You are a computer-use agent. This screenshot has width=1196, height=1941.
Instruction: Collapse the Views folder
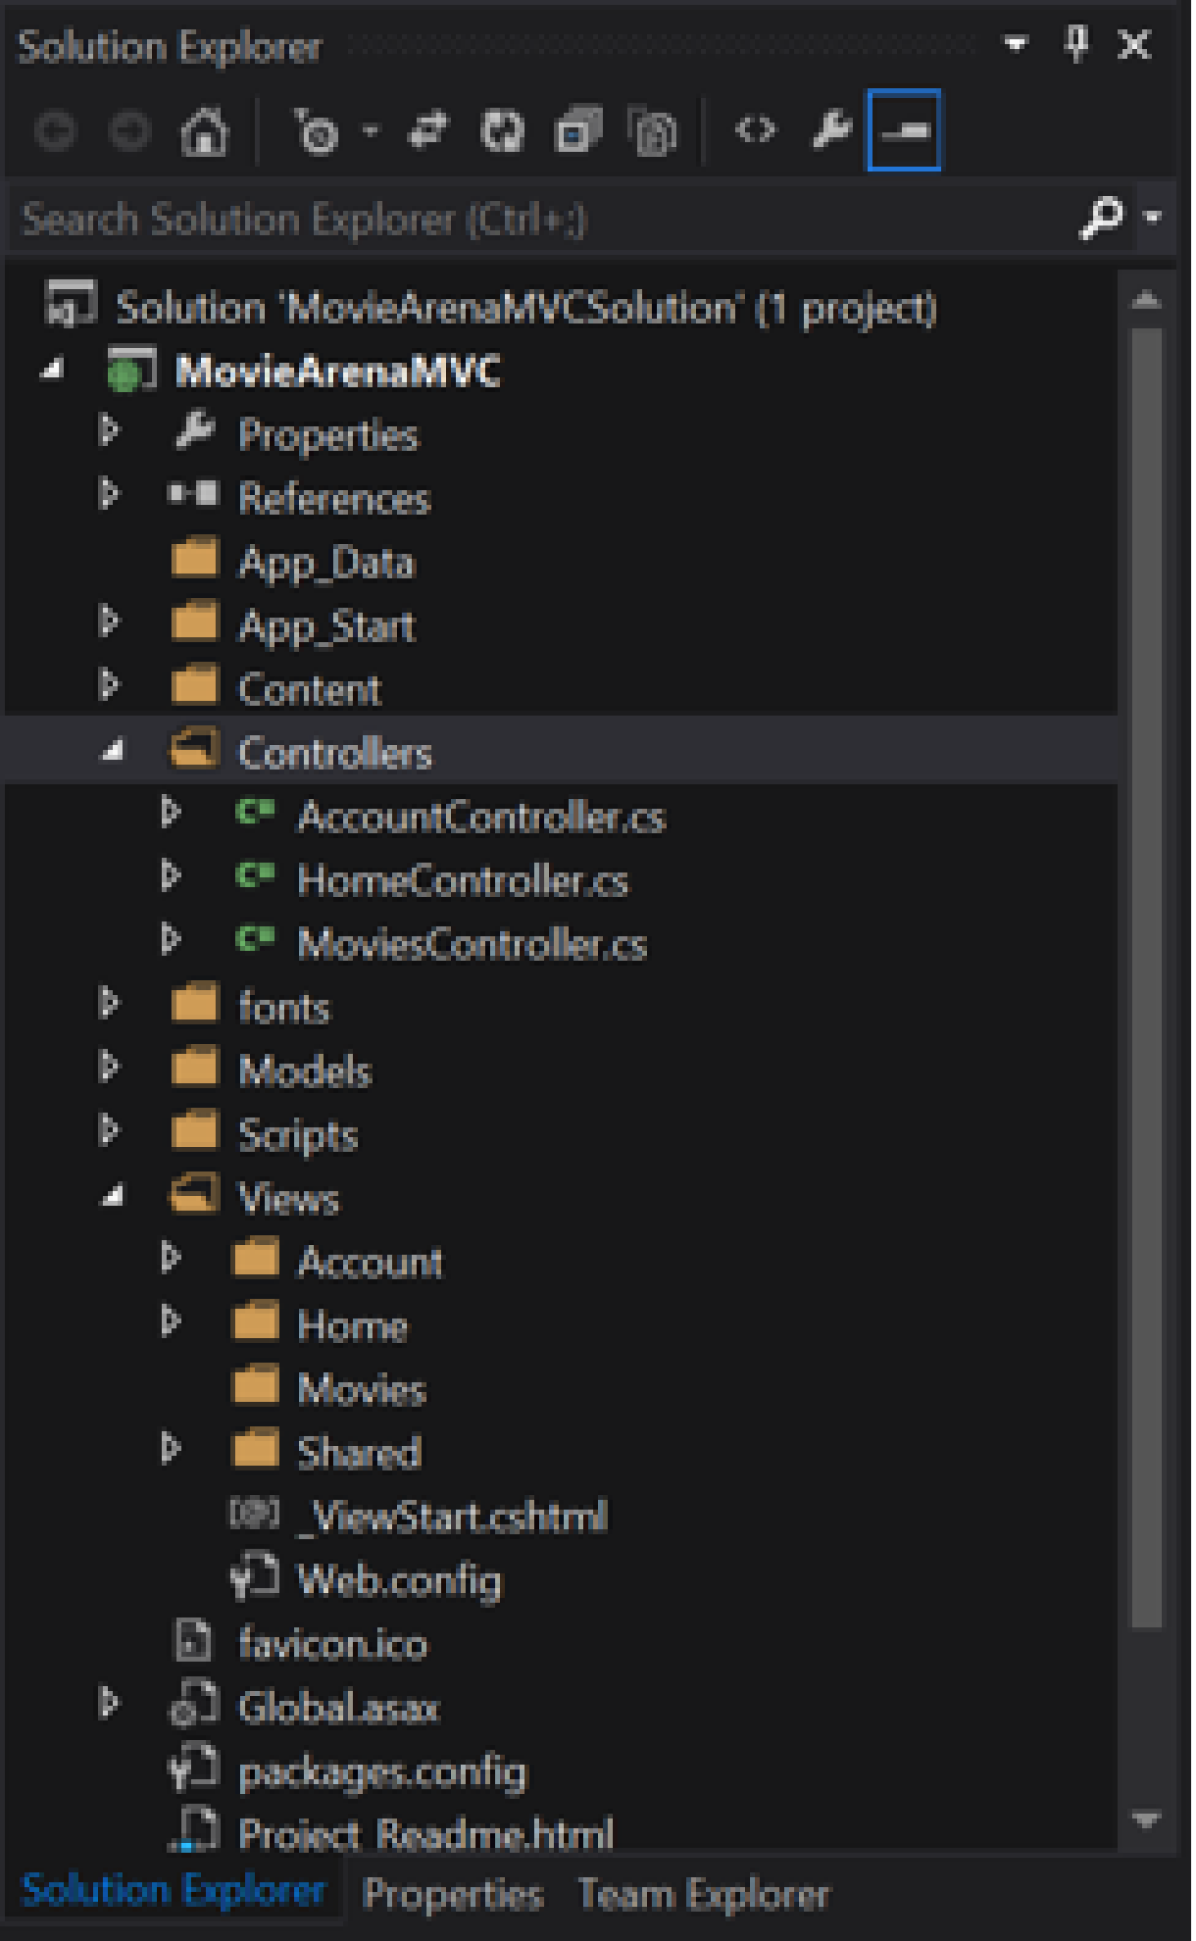tap(112, 1197)
